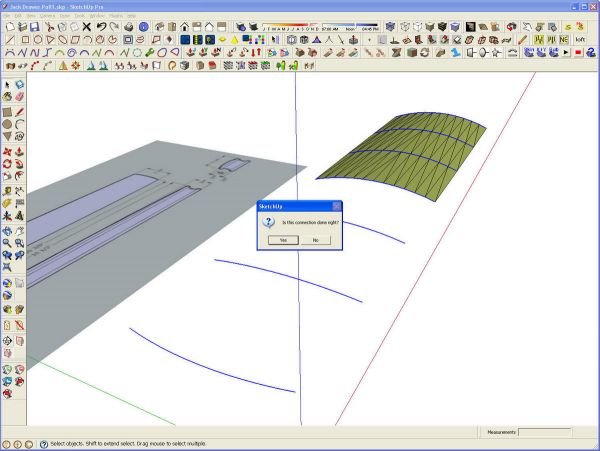Click Yes in the connection dialog
This screenshot has width=600, height=451.
tap(283, 240)
